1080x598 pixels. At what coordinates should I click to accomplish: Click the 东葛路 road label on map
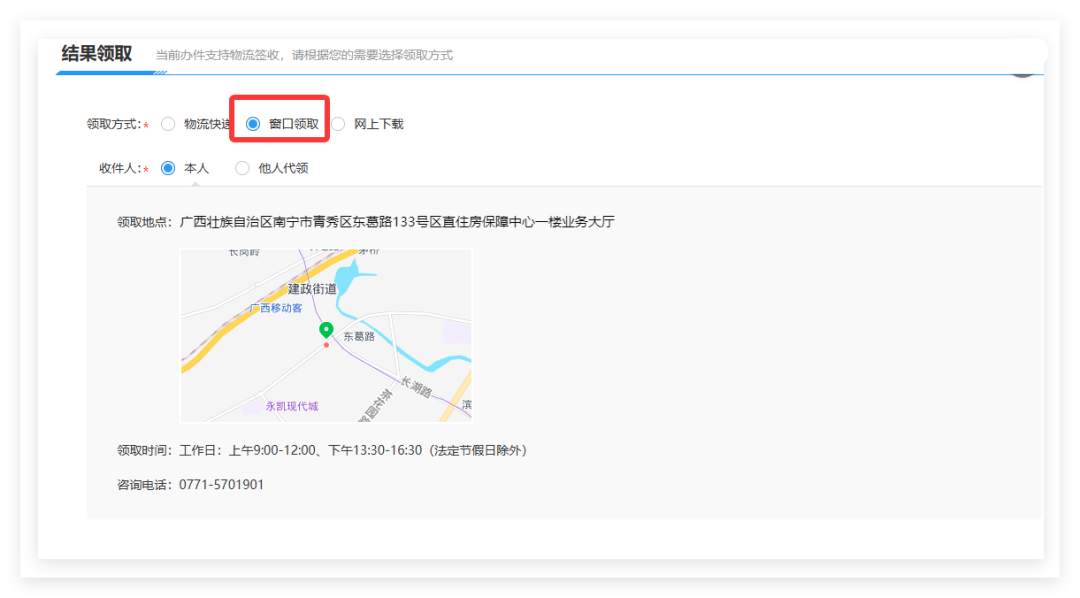coord(359,337)
